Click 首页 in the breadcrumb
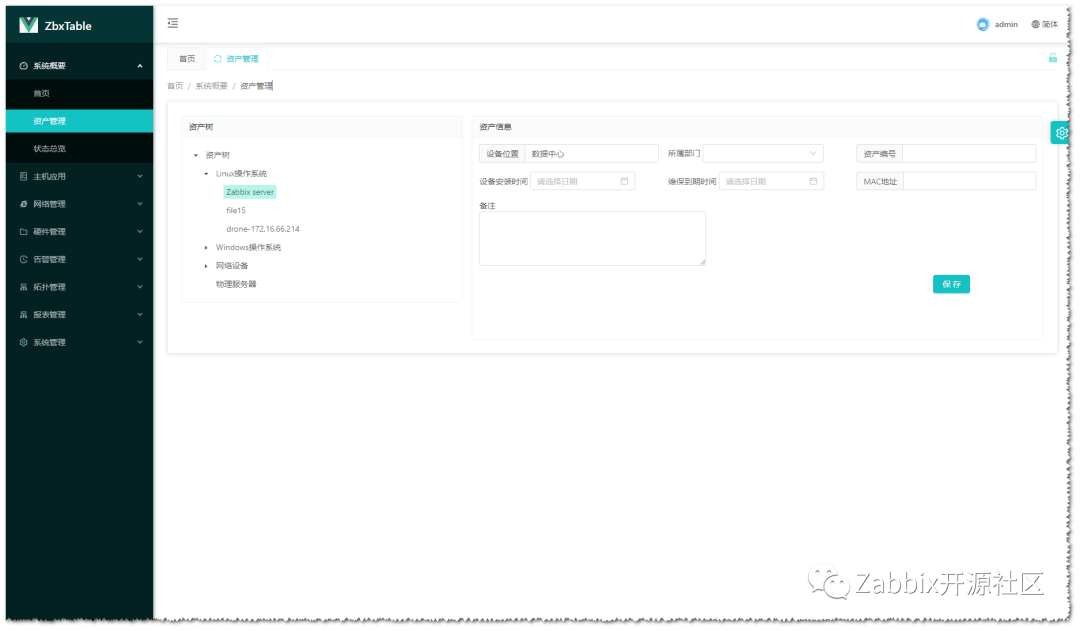Image resolution: width=1080 pixels, height=631 pixels. 175,86
